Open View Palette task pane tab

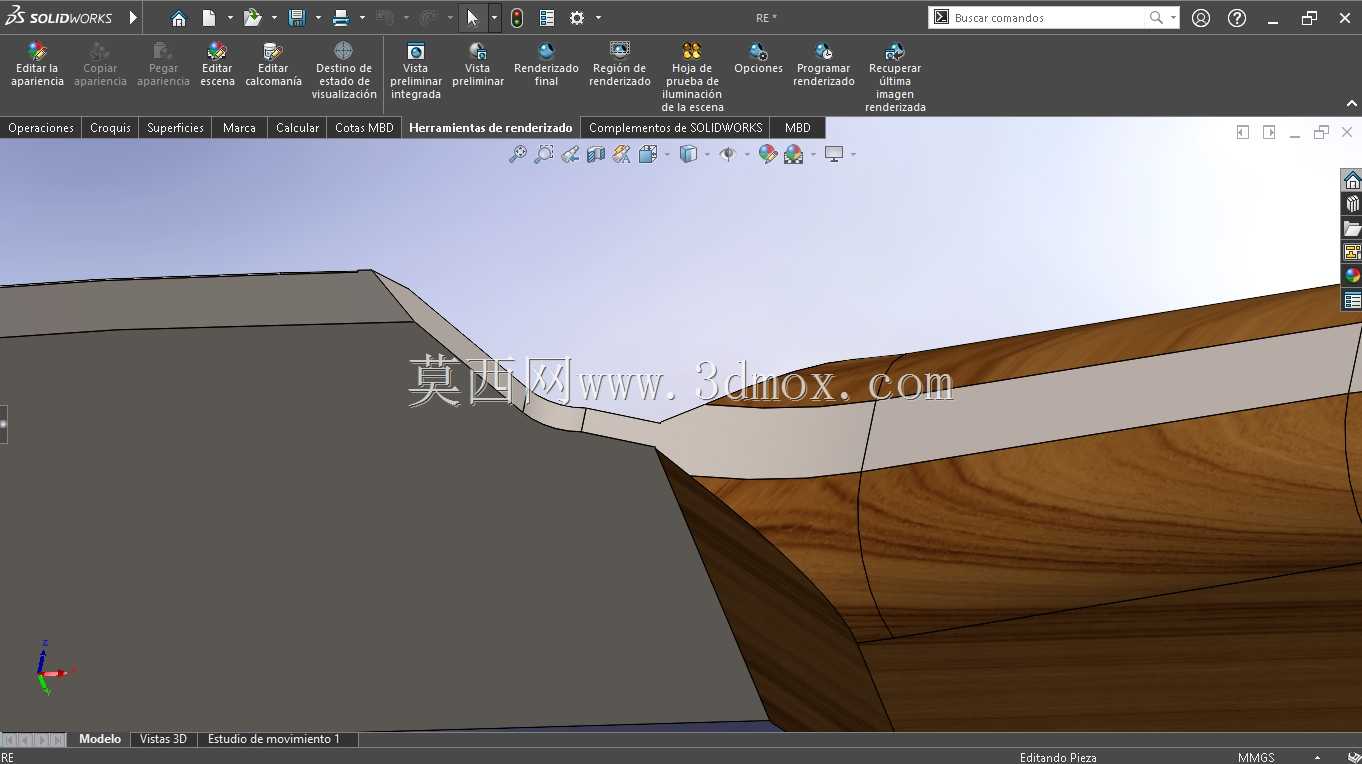pos(1352,252)
